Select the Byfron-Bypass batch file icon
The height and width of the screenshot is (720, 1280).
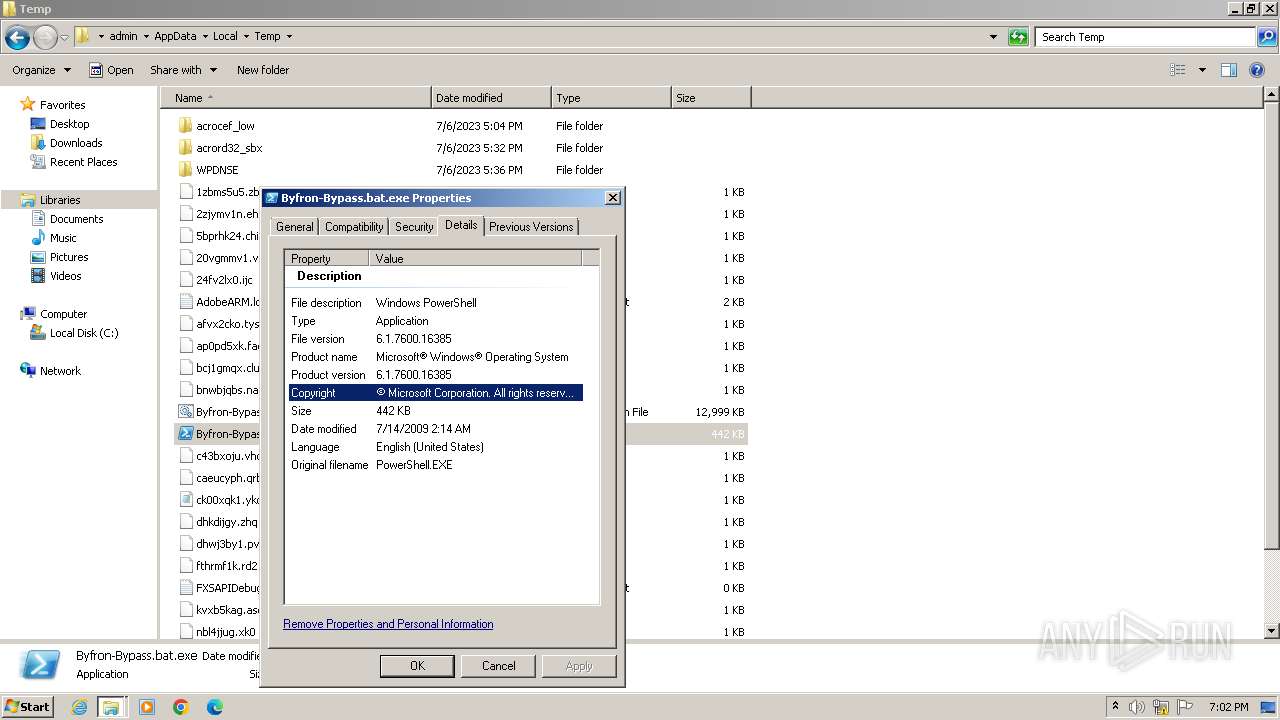(x=185, y=412)
